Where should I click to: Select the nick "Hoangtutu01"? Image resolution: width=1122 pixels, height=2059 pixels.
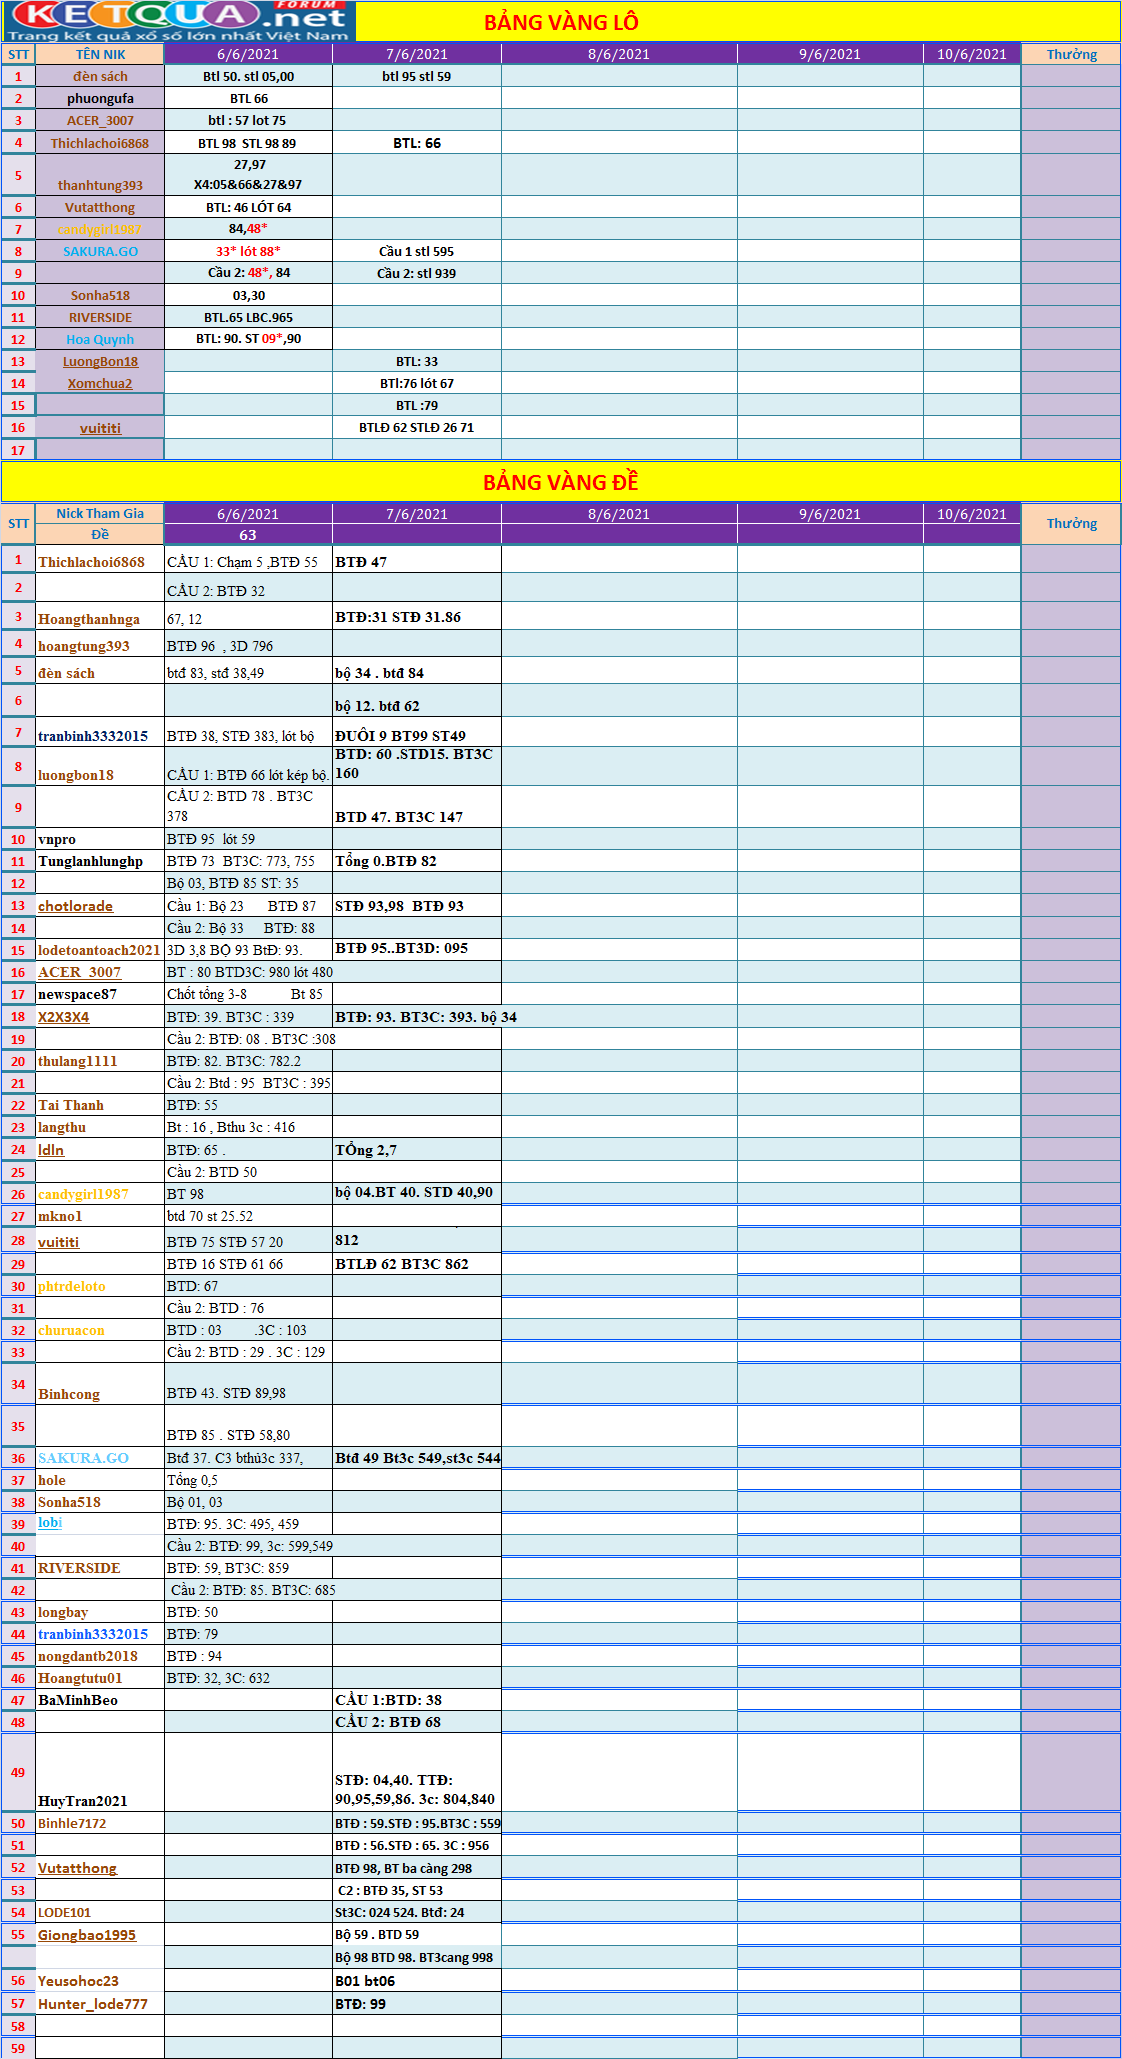[80, 1678]
